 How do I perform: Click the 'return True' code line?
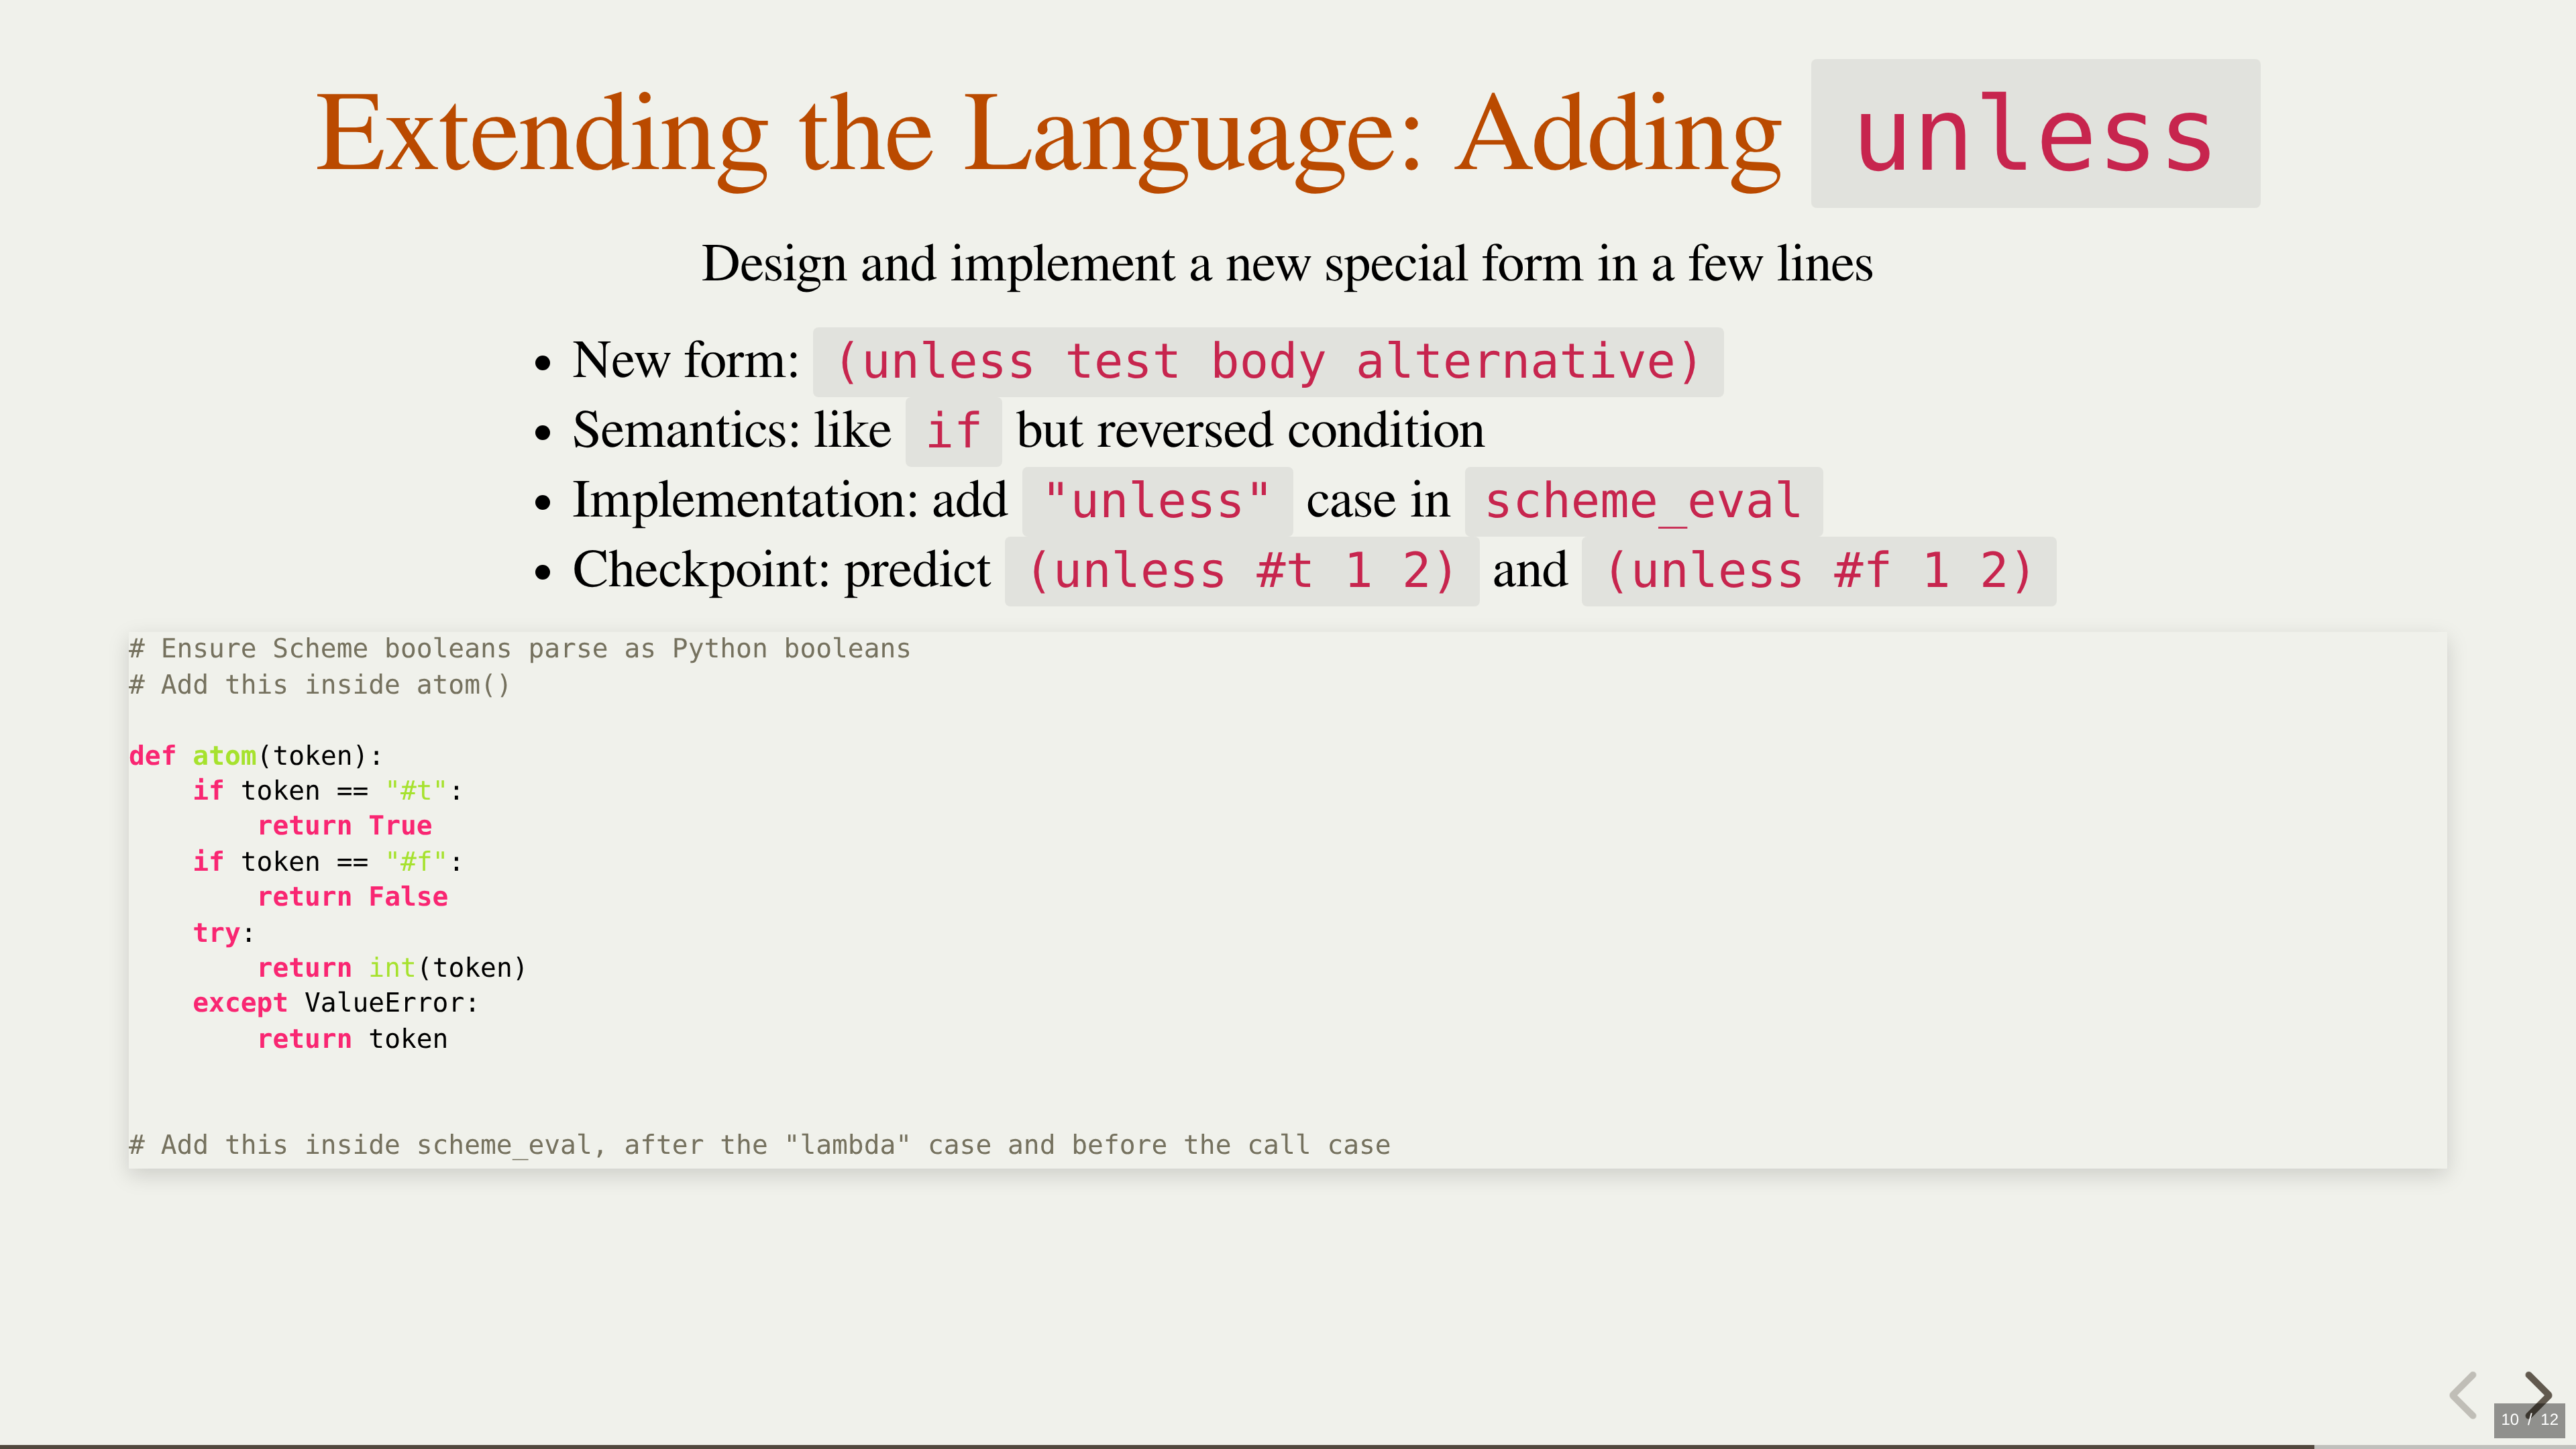point(345,826)
